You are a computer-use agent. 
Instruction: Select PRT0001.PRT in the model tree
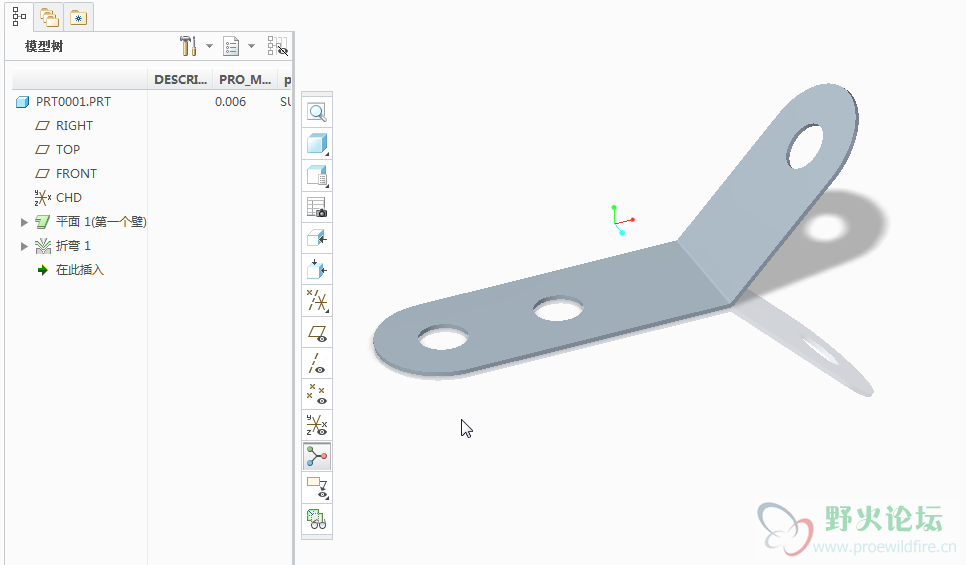(x=73, y=102)
